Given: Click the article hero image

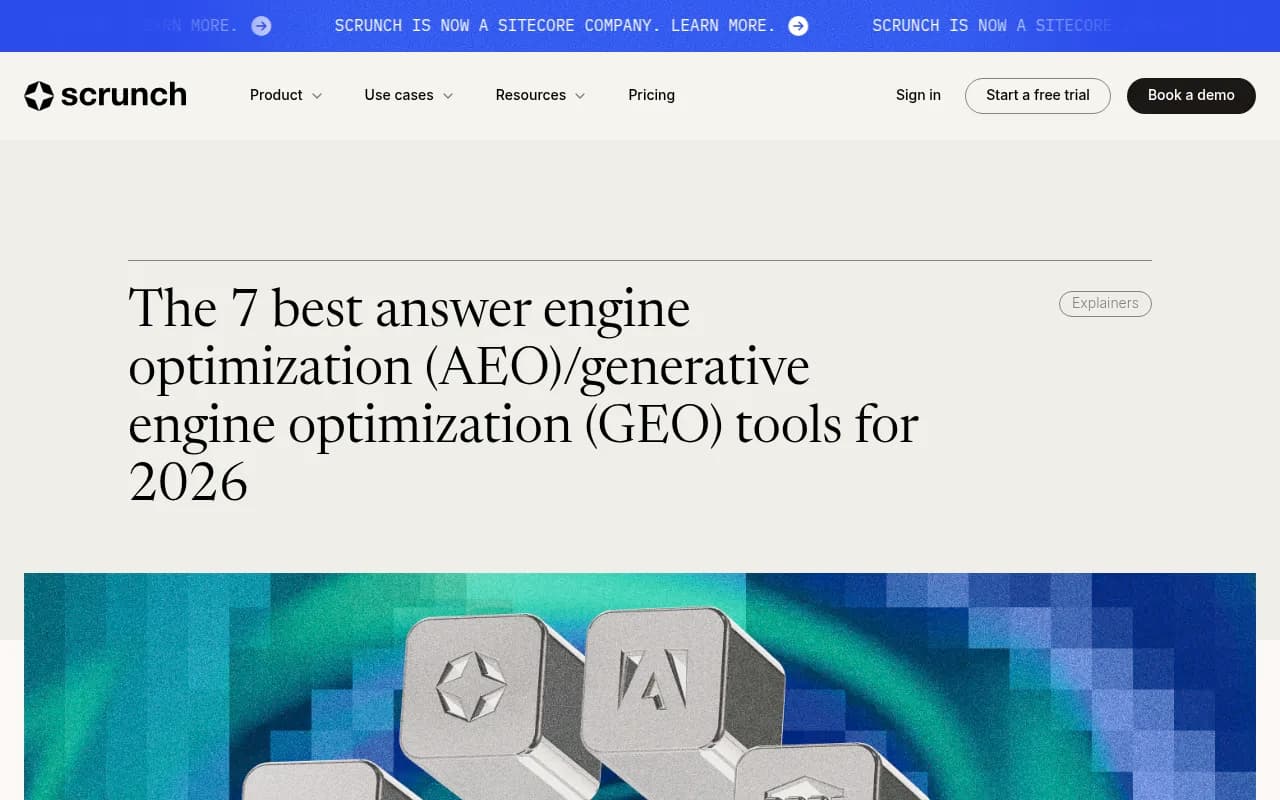Looking at the screenshot, I should (640, 686).
